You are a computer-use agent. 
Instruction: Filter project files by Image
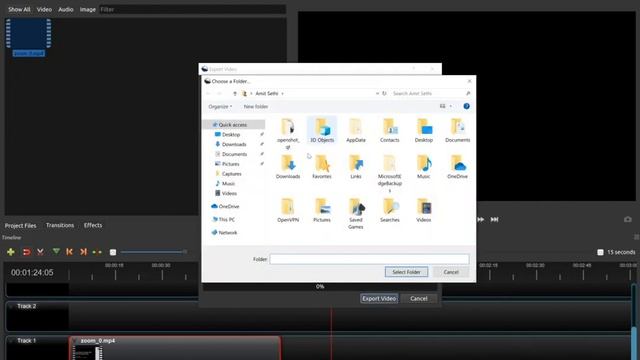pos(88,9)
